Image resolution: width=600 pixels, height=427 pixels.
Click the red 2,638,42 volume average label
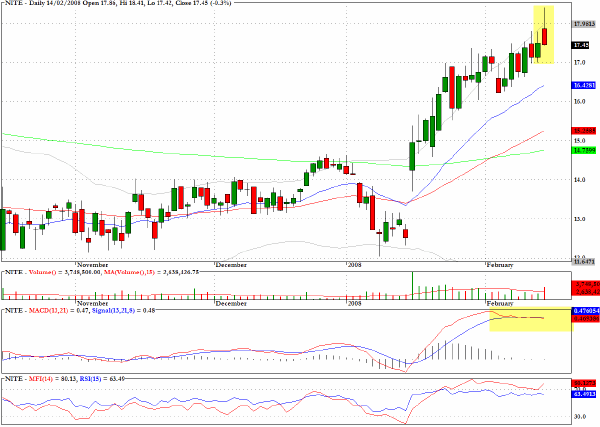(585, 292)
